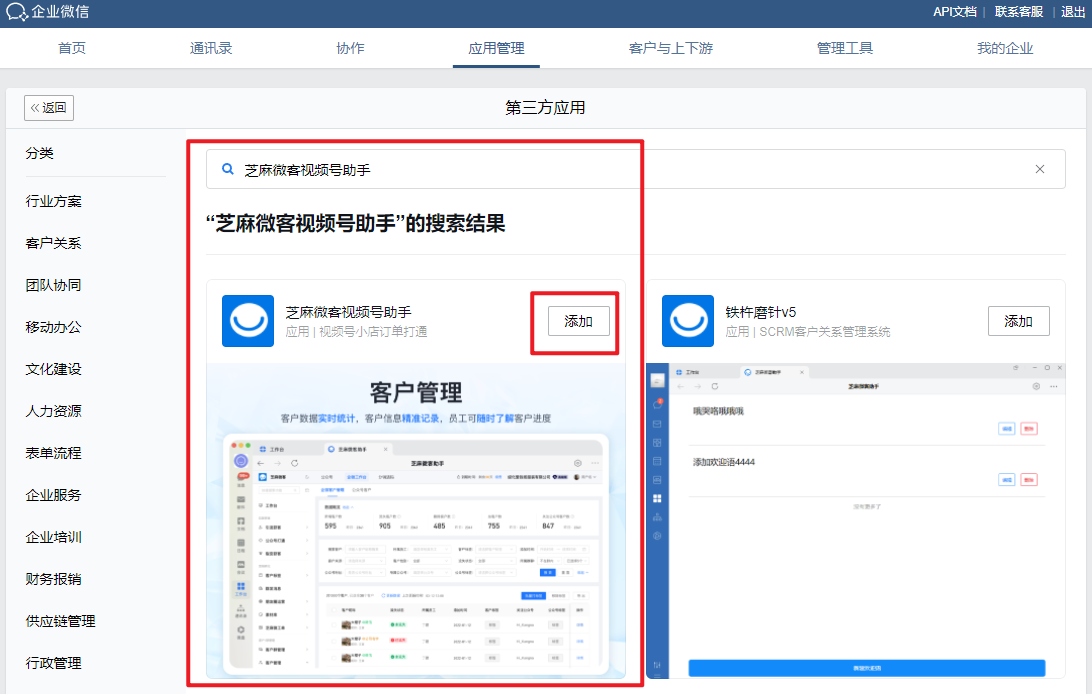Click the 芝麻微客视频号助手 app logo

248,321
